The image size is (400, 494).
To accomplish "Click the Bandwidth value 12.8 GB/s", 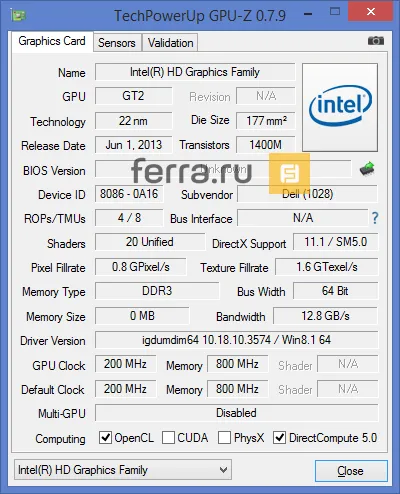I will click(326, 316).
